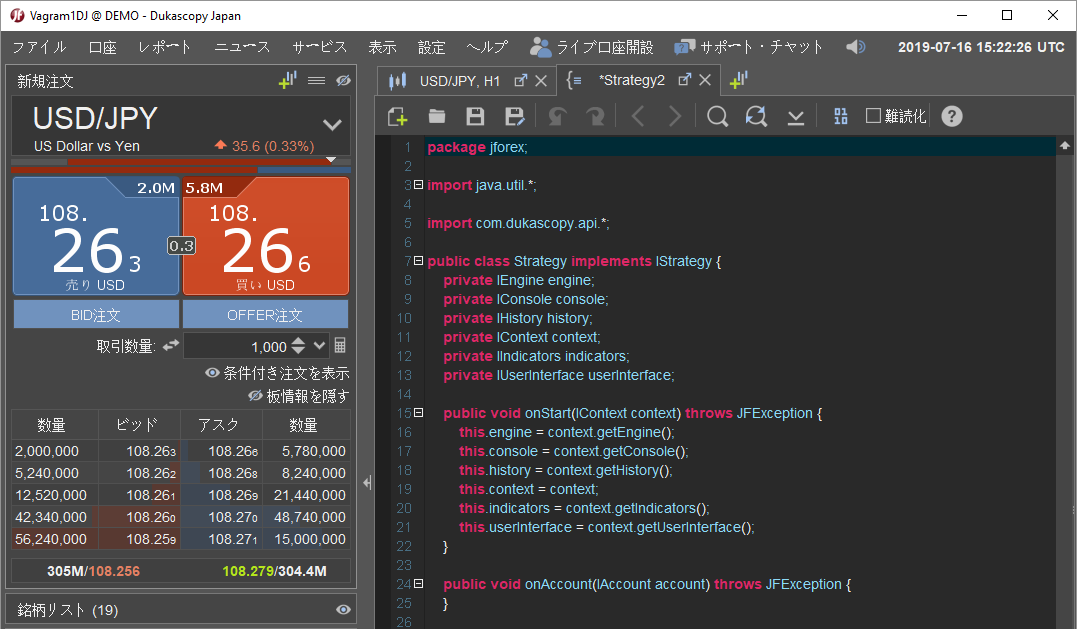Expand the USD/JPY instrument selector chevron
1077x629 pixels.
click(332, 125)
